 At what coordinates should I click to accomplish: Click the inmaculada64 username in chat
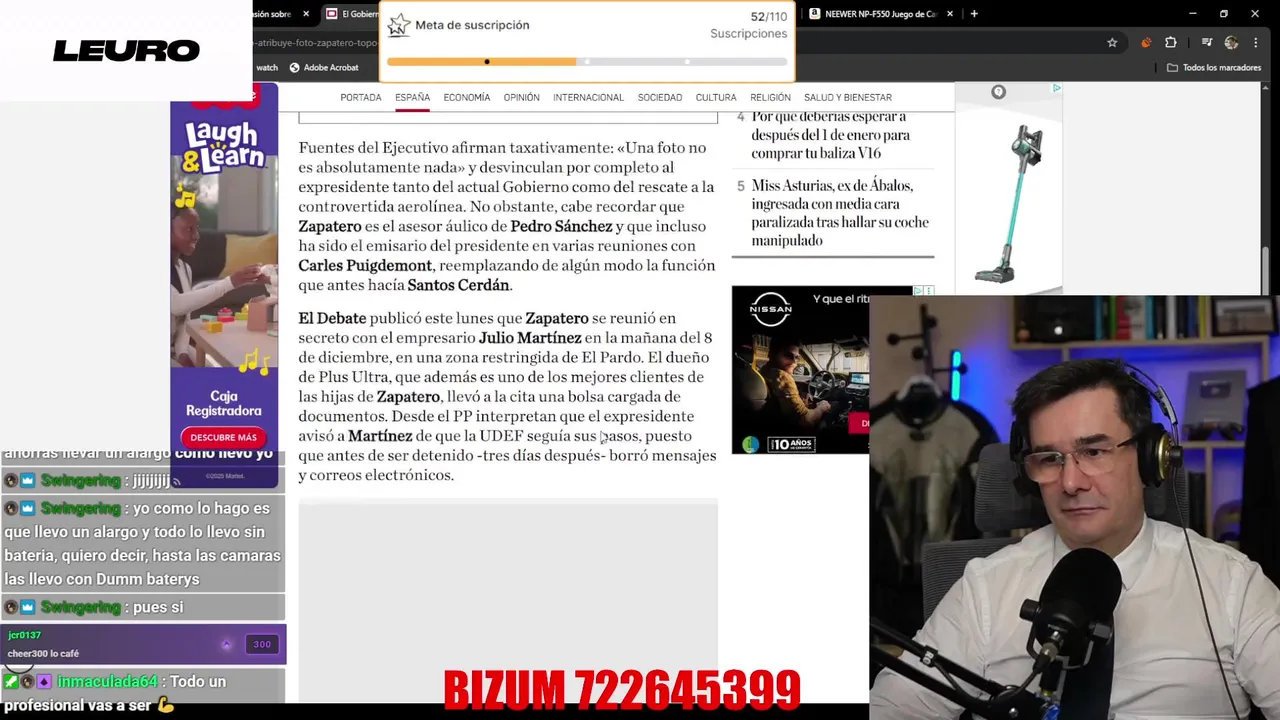107,681
